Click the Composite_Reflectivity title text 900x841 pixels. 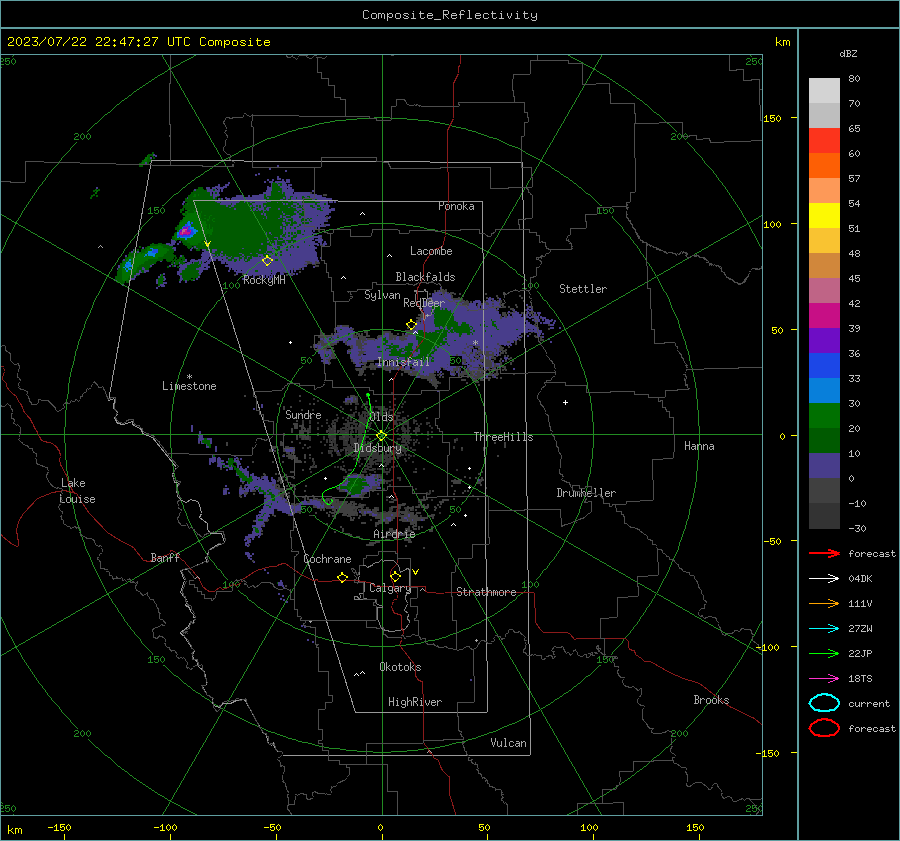pyautogui.click(x=450, y=15)
